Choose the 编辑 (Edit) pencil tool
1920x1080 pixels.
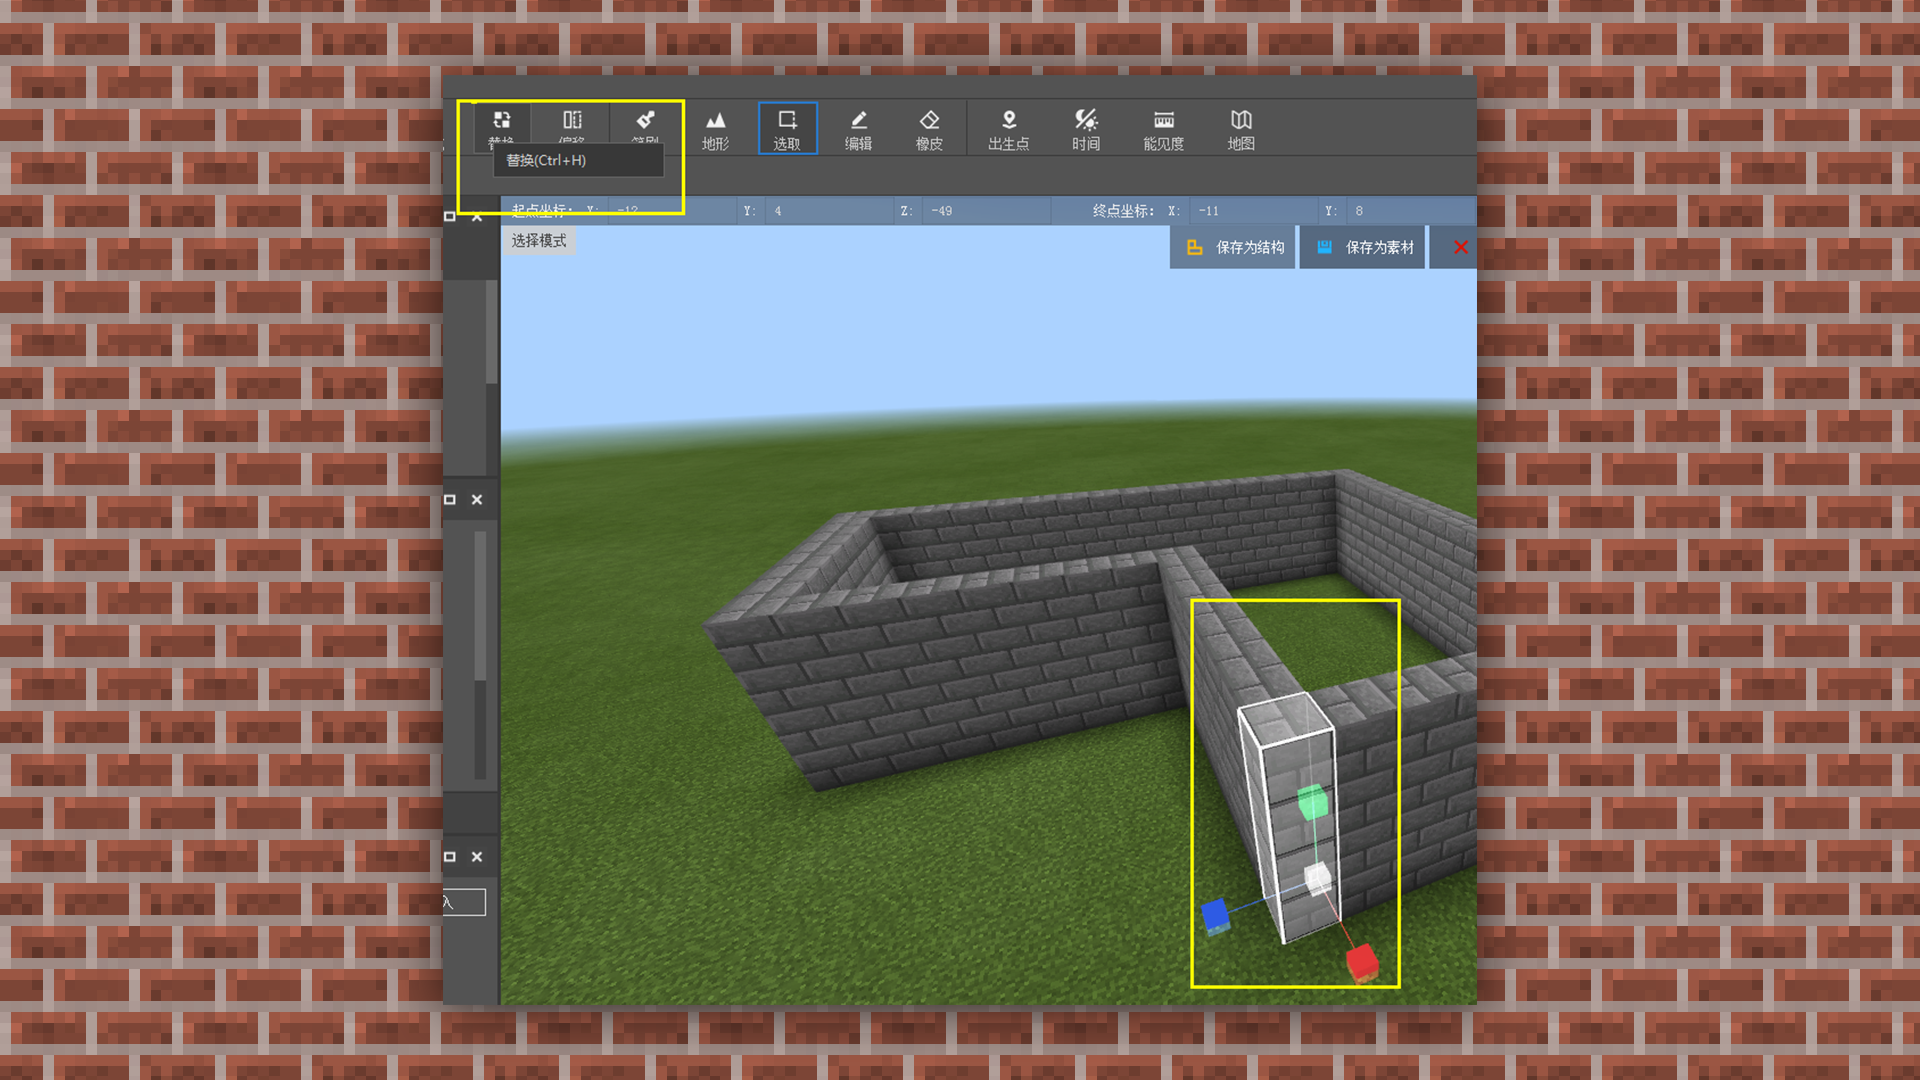coord(858,129)
